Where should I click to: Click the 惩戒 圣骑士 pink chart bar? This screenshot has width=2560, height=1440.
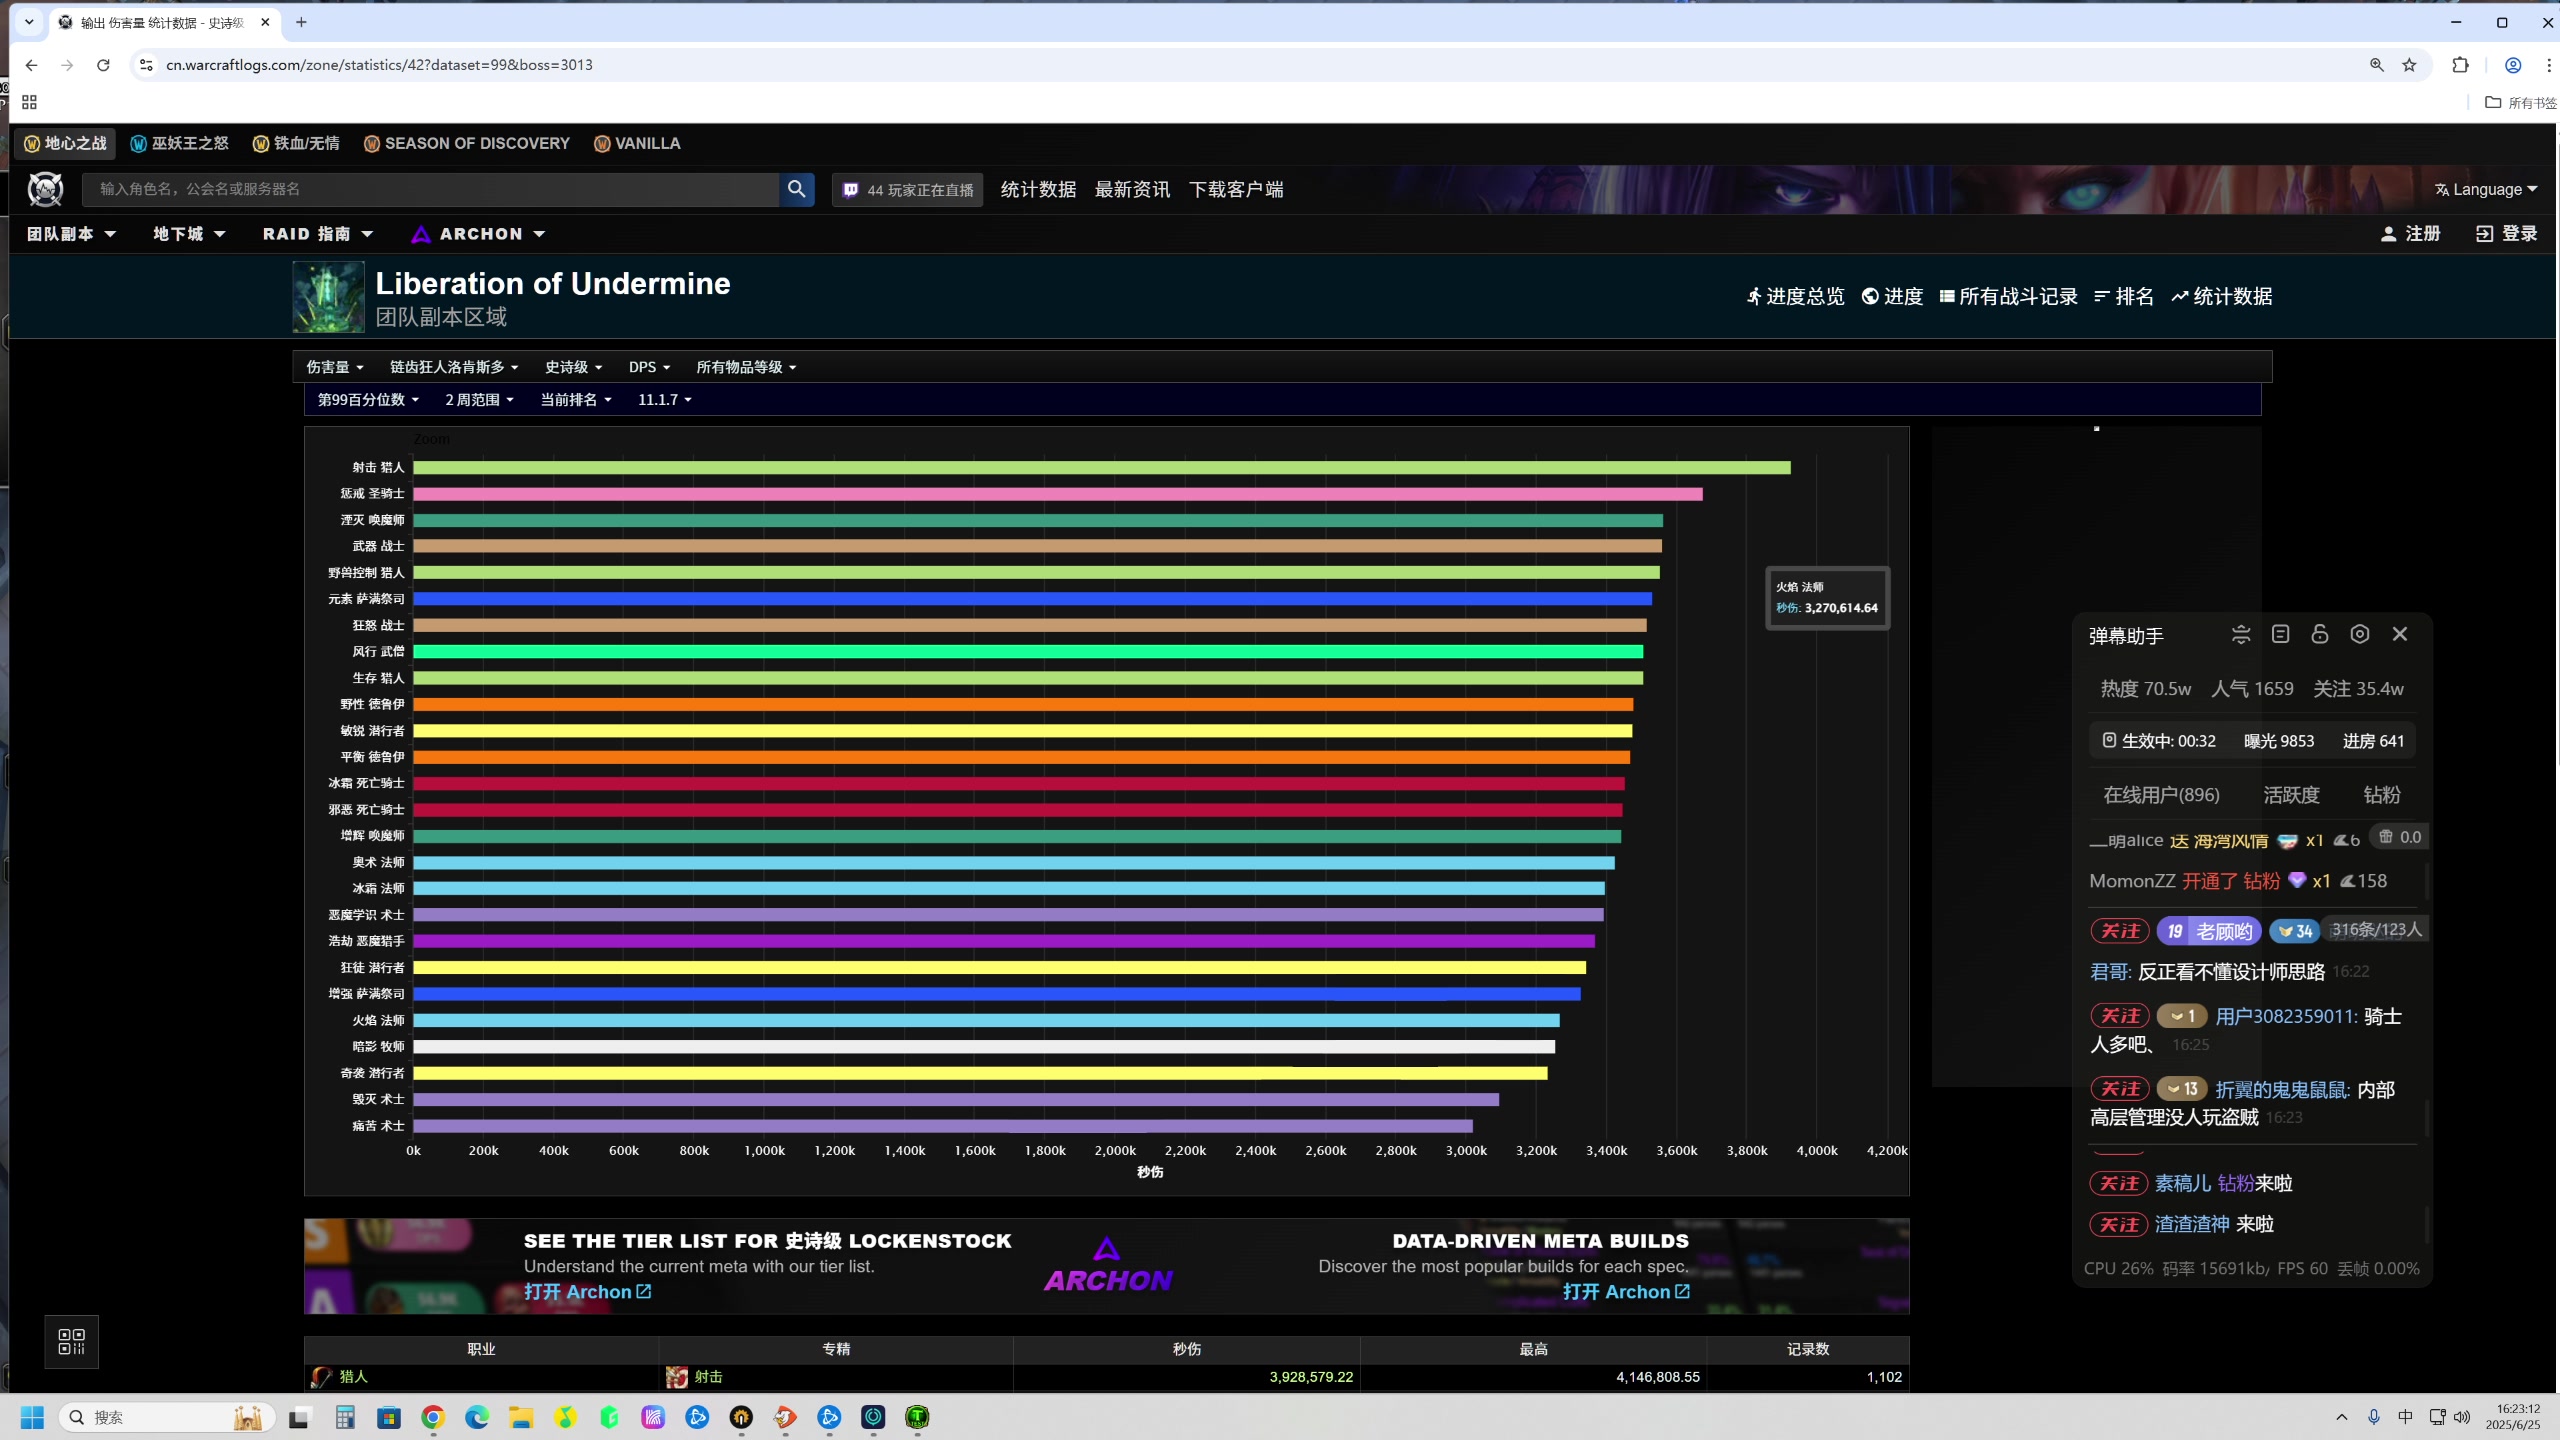click(1057, 494)
